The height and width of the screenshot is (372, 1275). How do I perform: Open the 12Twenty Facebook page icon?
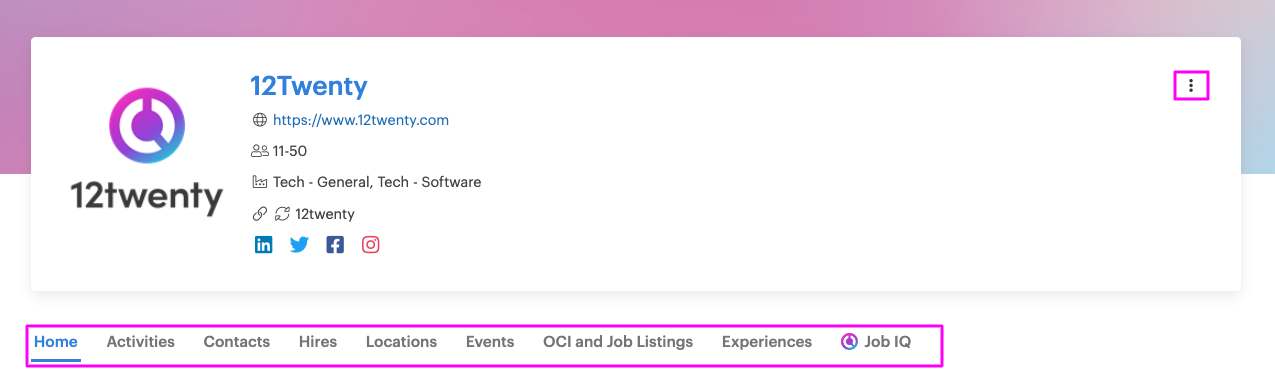[335, 245]
